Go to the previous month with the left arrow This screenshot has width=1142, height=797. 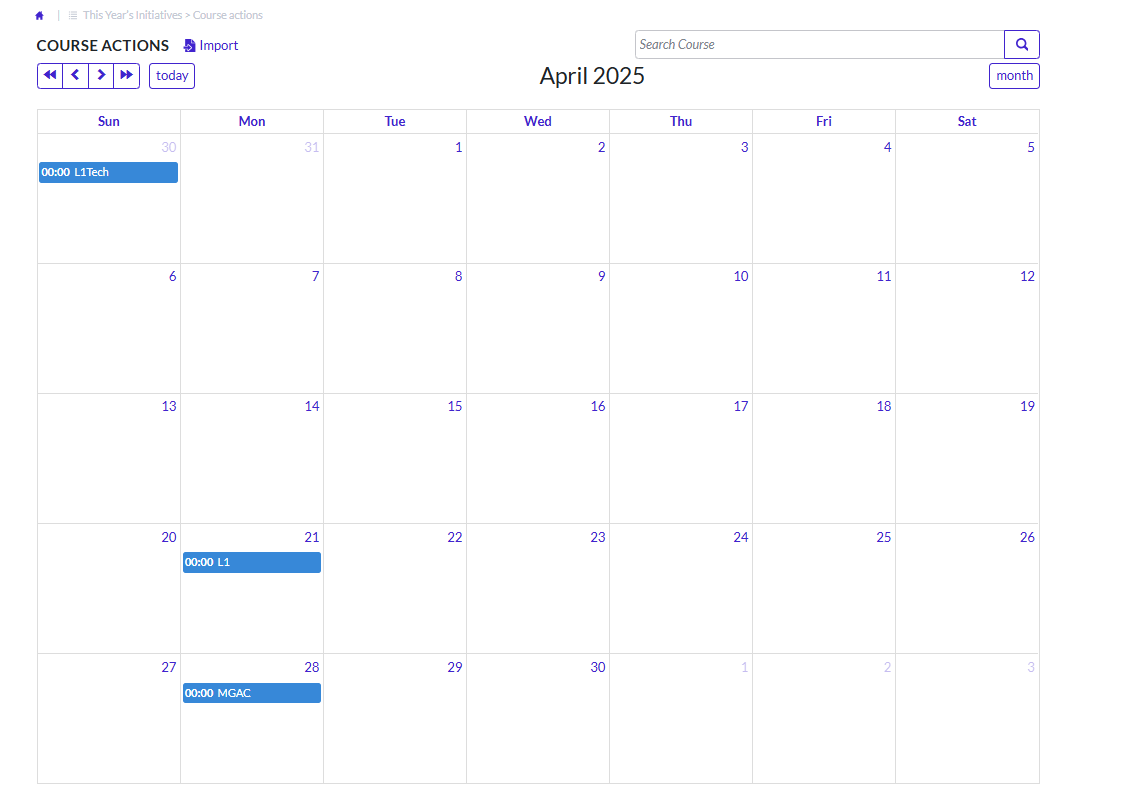pos(75,75)
